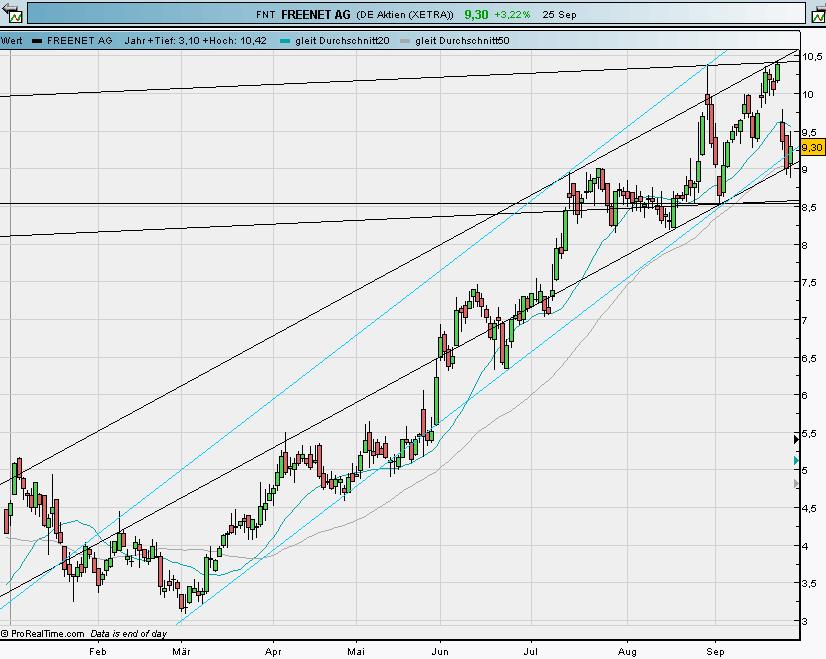Image resolution: width=826 pixels, height=659 pixels.
Task: Click the orange 9,30 current price tag
Action: tap(812, 147)
